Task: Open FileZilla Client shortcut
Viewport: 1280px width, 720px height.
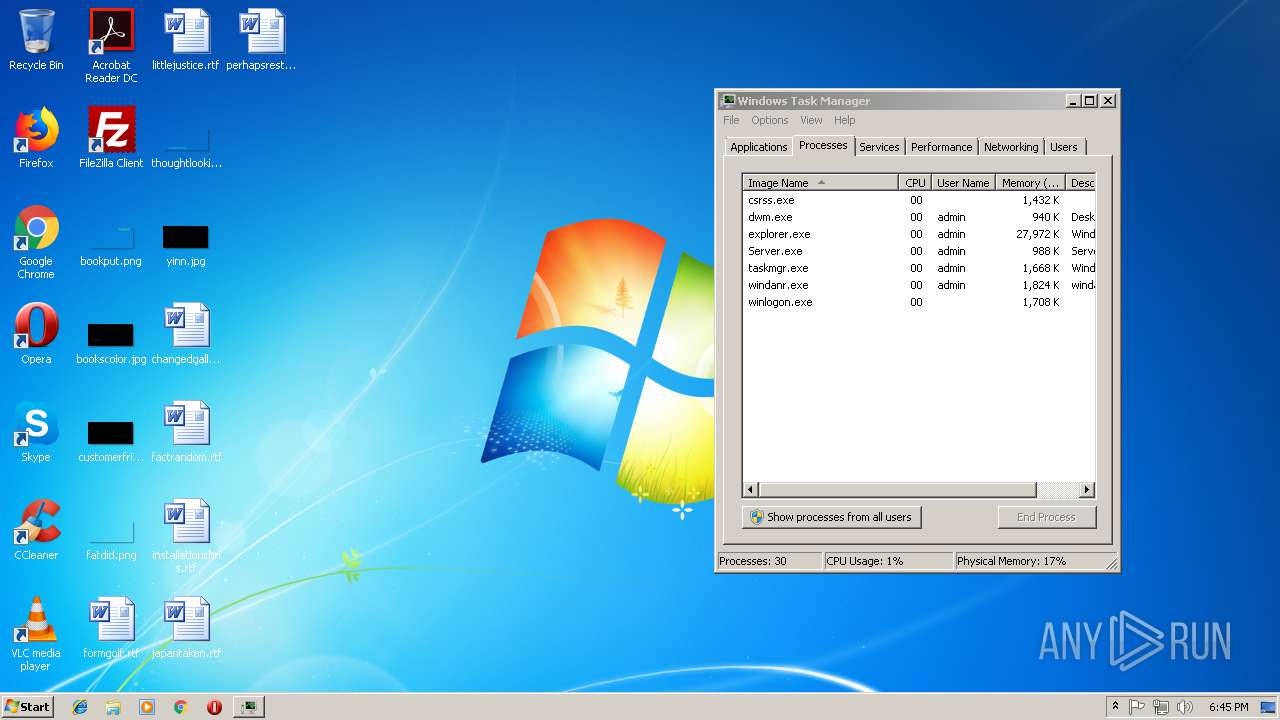Action: tap(111, 138)
